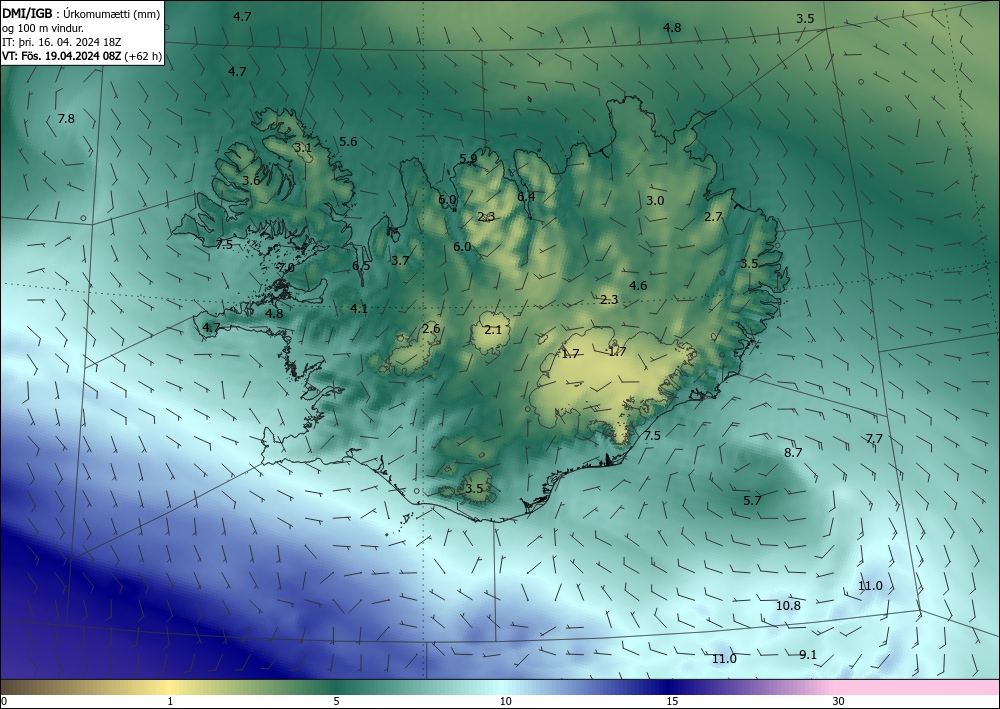Select the 7.7 value label
1000x709 pixels.
874,439
